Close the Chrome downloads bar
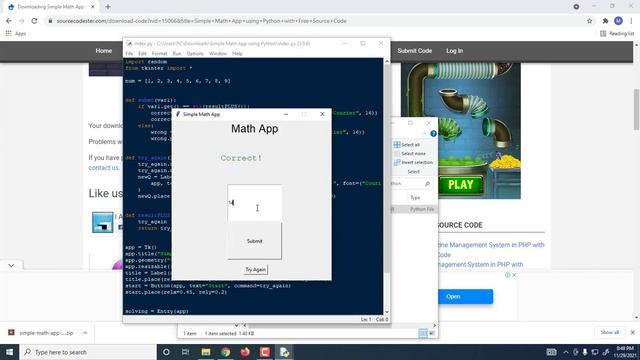The image size is (640, 360). pyautogui.click(x=633, y=332)
